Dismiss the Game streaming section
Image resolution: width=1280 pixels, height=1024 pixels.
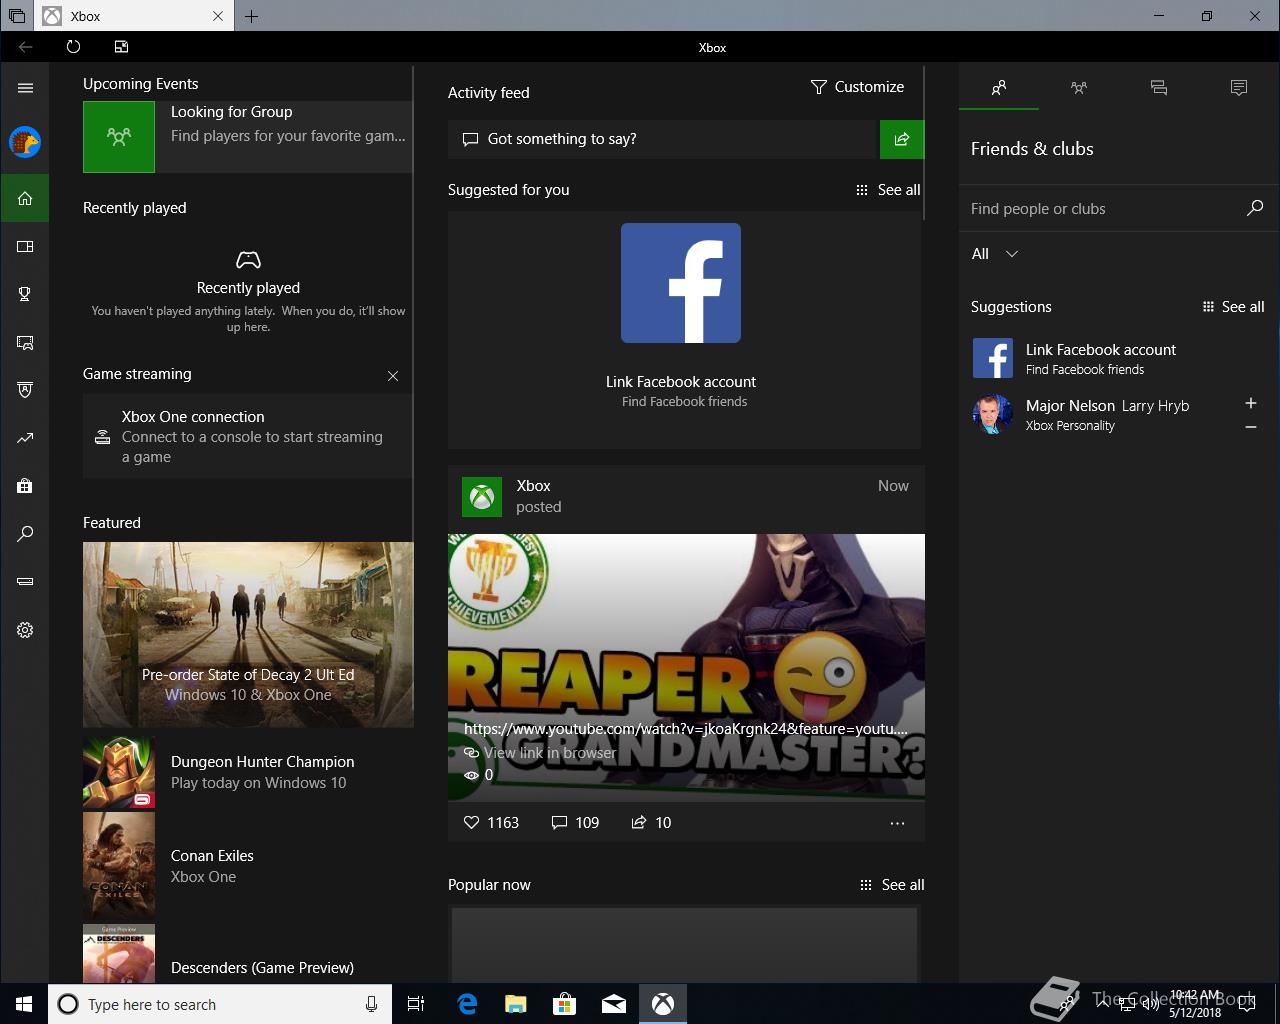tap(393, 376)
